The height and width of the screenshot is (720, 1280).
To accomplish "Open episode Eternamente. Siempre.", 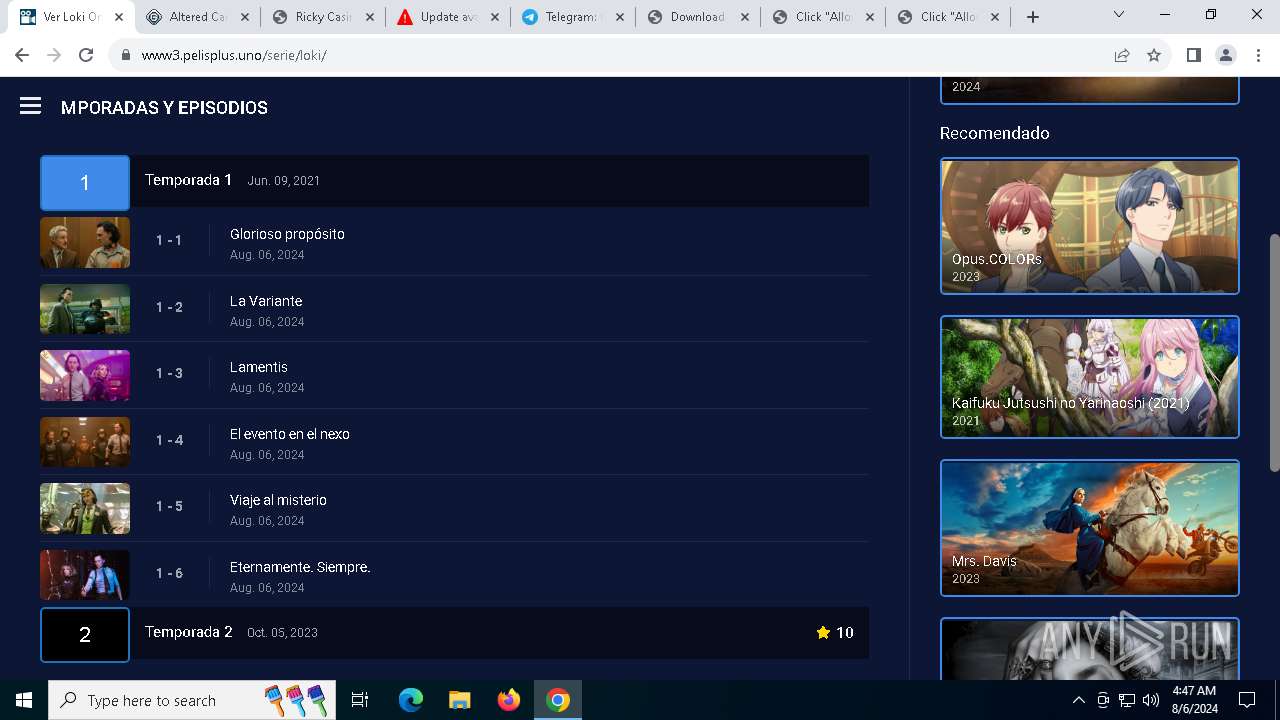I will click(300, 567).
